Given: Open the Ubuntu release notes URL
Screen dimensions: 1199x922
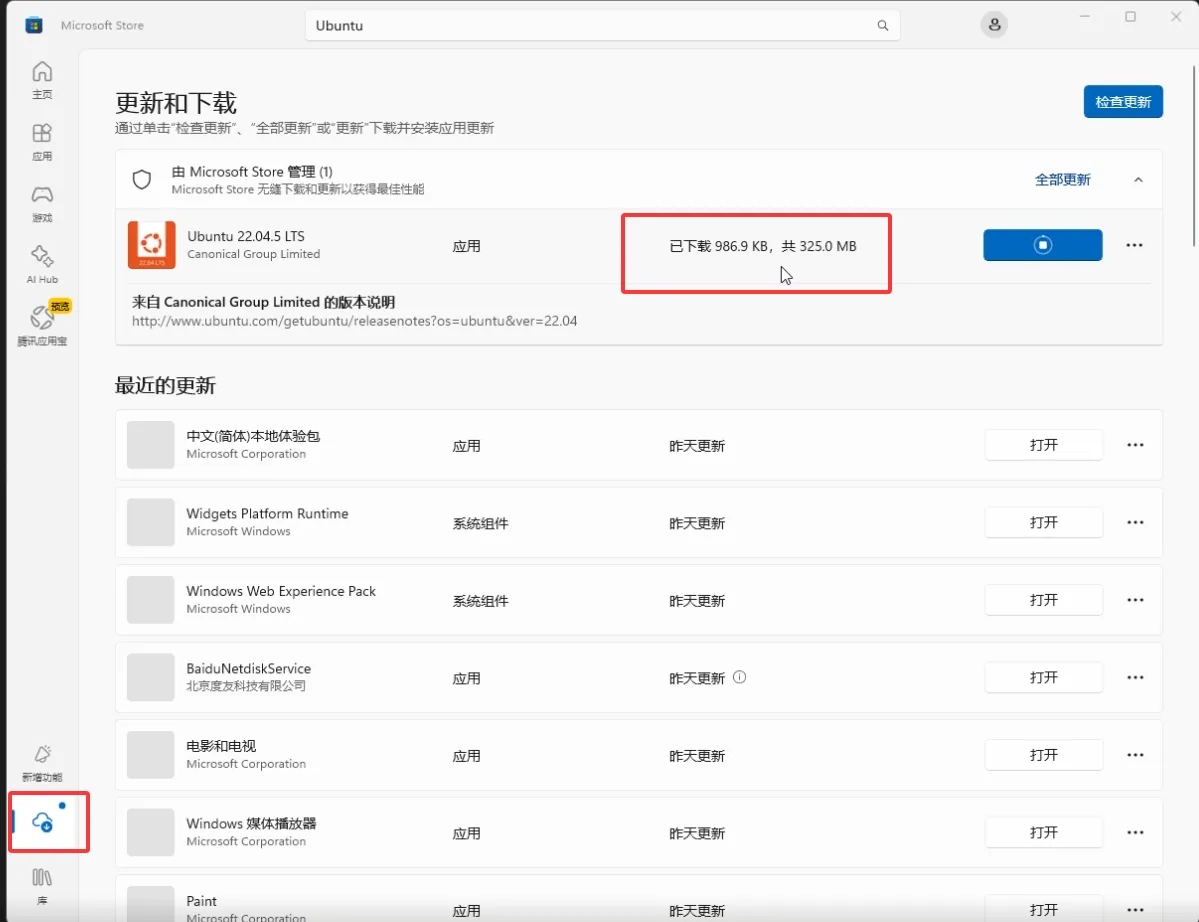Looking at the screenshot, I should (354, 321).
